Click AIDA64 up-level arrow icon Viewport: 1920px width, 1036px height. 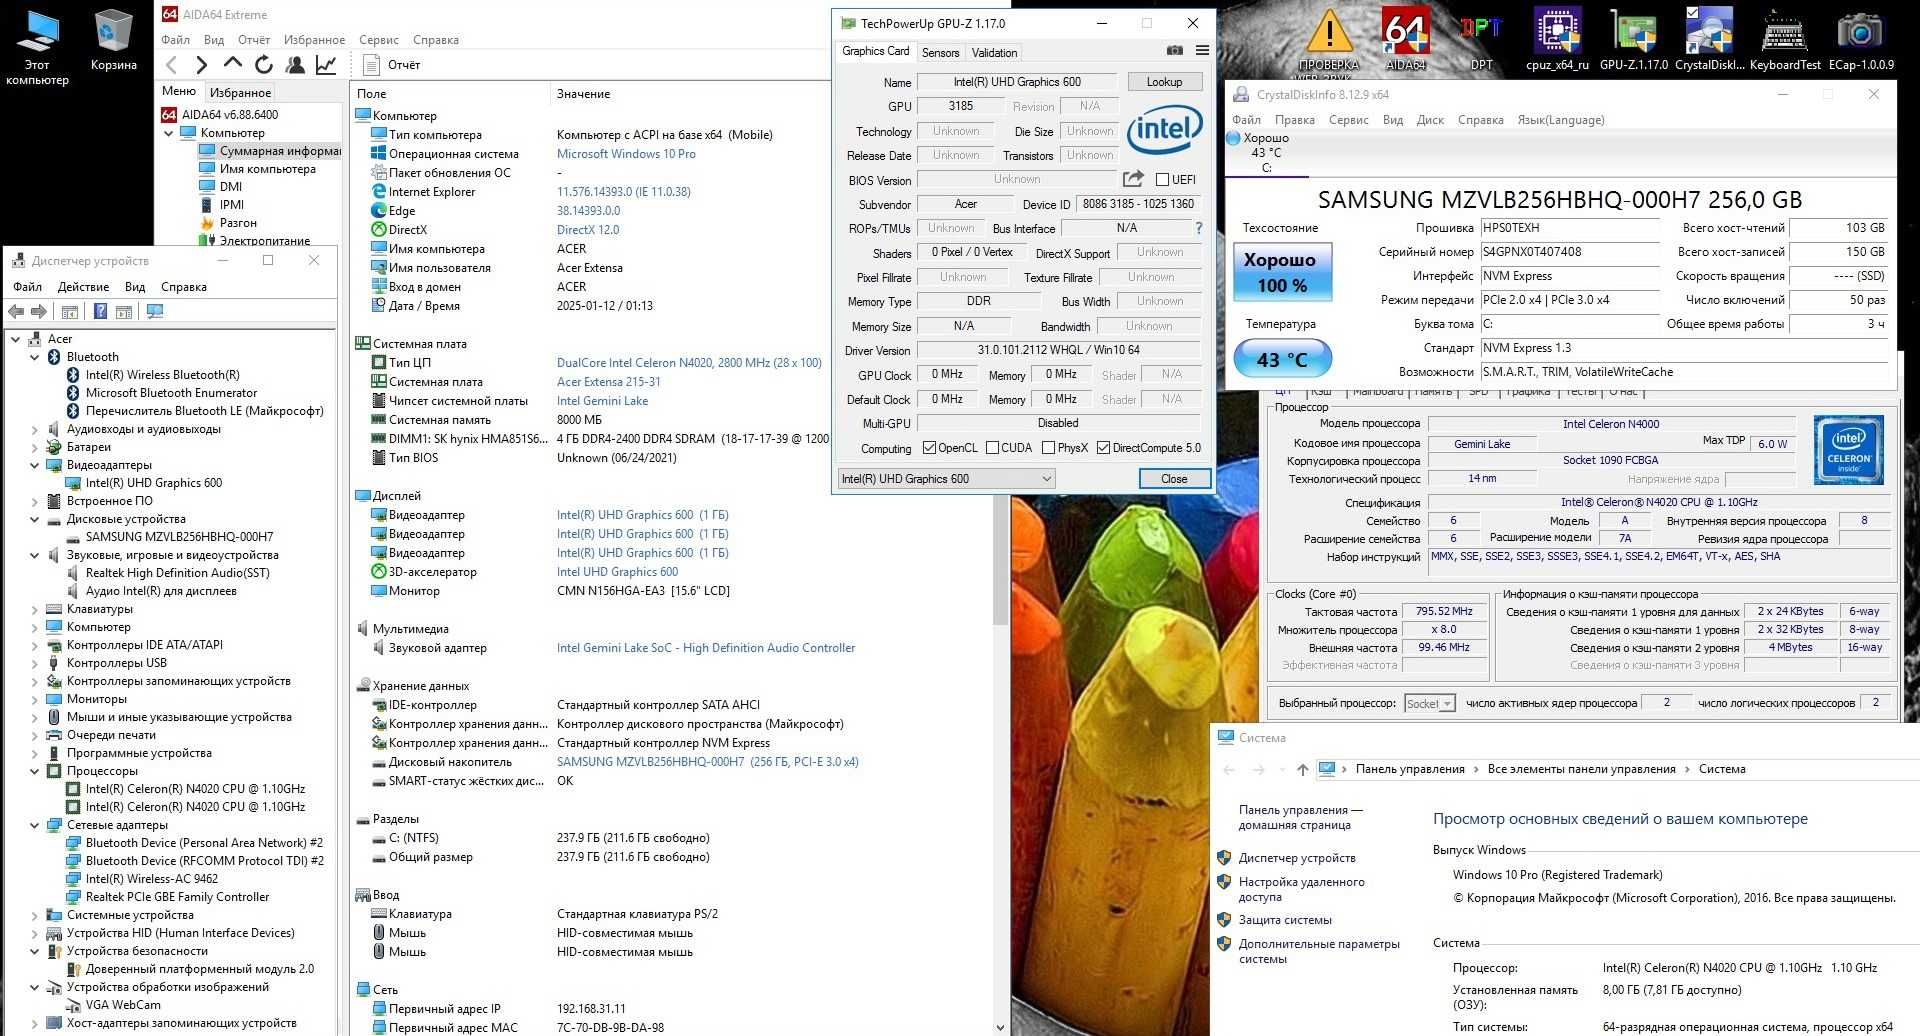pyautogui.click(x=232, y=64)
